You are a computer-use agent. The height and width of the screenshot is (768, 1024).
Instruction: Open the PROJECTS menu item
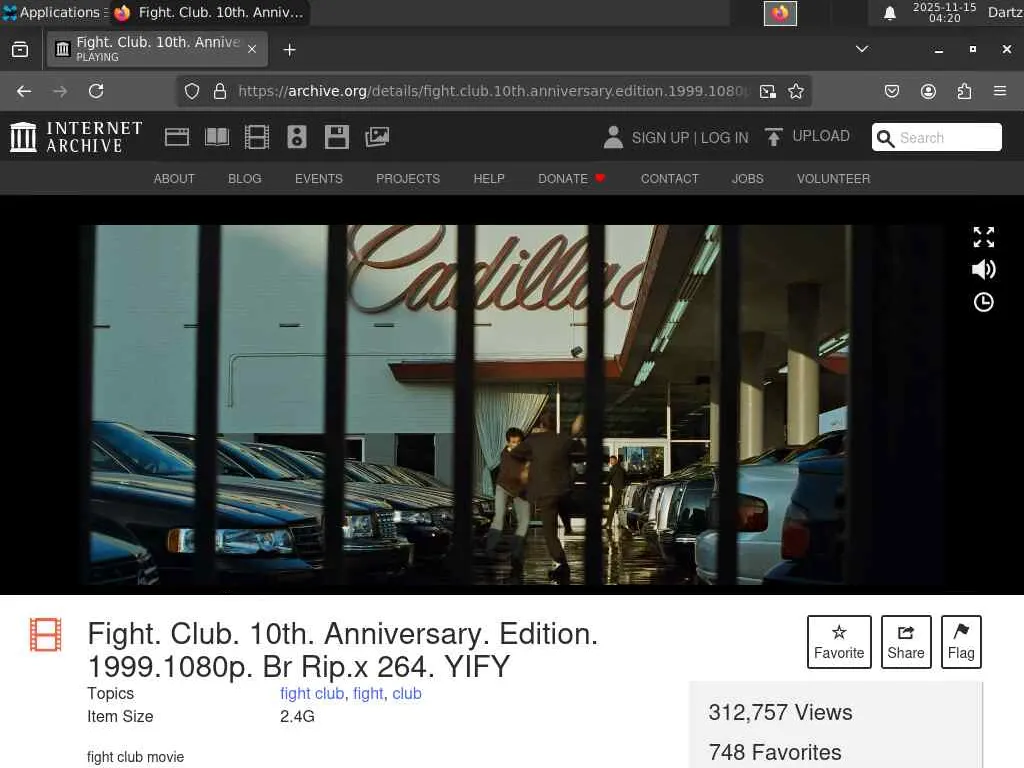408,179
